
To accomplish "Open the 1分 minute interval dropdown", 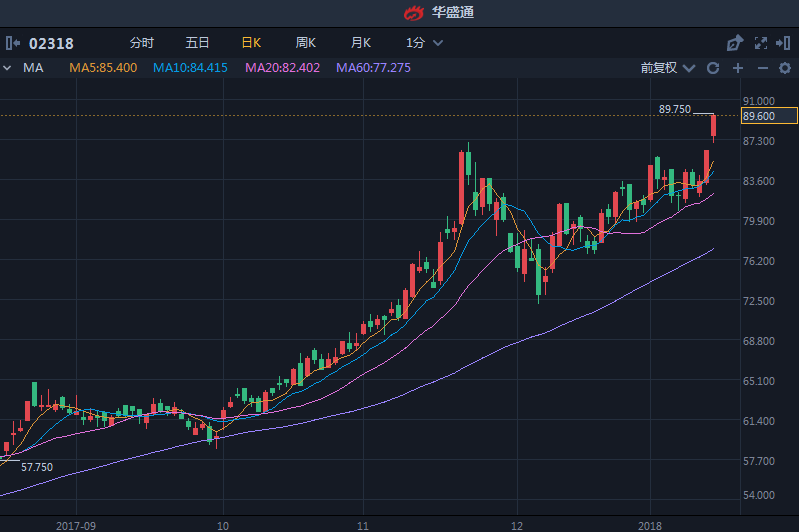I will (424, 43).
